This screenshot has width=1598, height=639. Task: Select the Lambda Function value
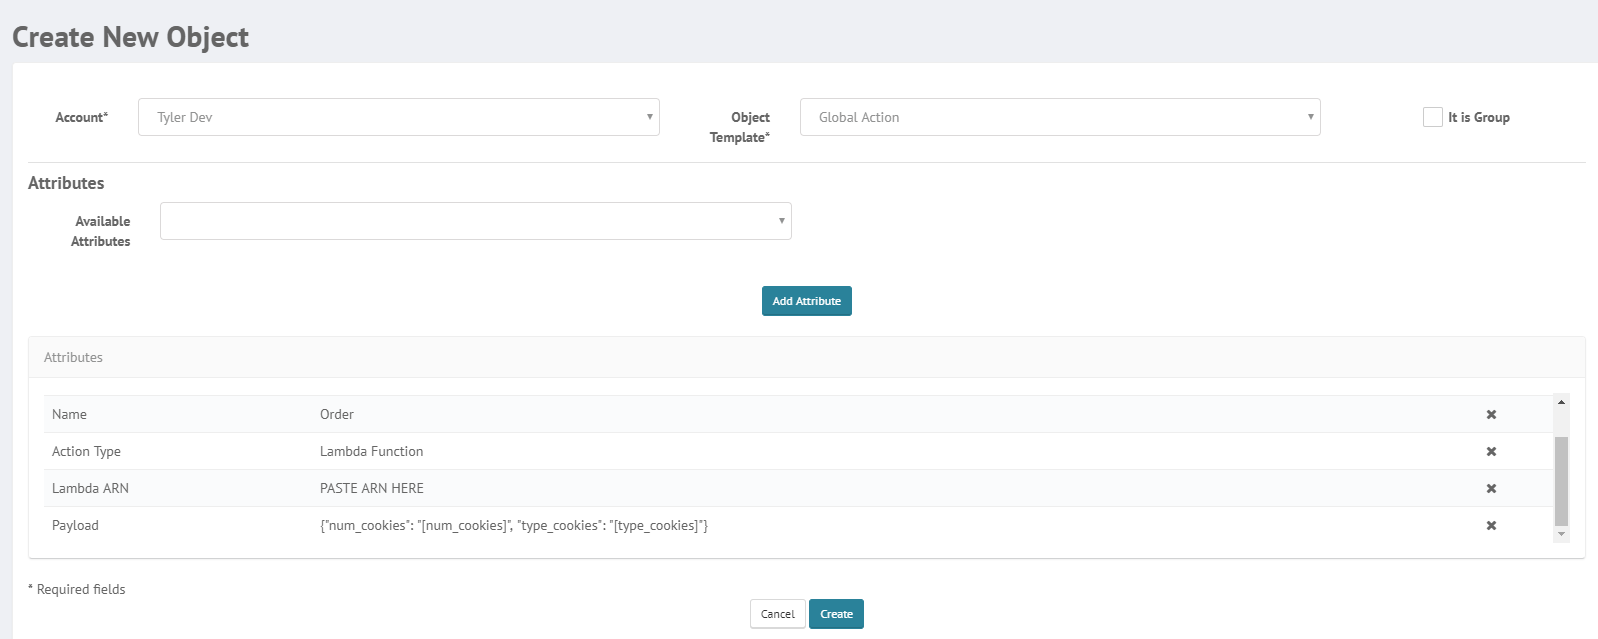coord(371,451)
